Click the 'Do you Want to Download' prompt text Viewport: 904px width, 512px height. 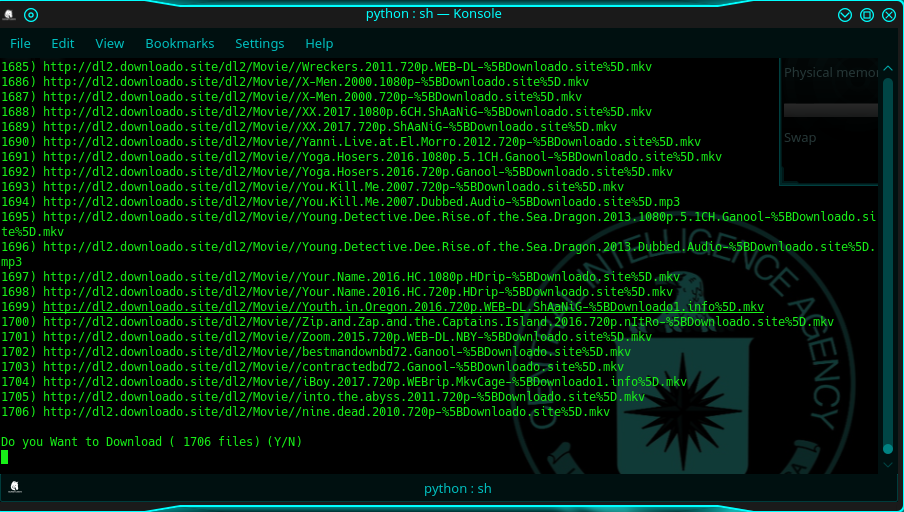(x=152, y=442)
